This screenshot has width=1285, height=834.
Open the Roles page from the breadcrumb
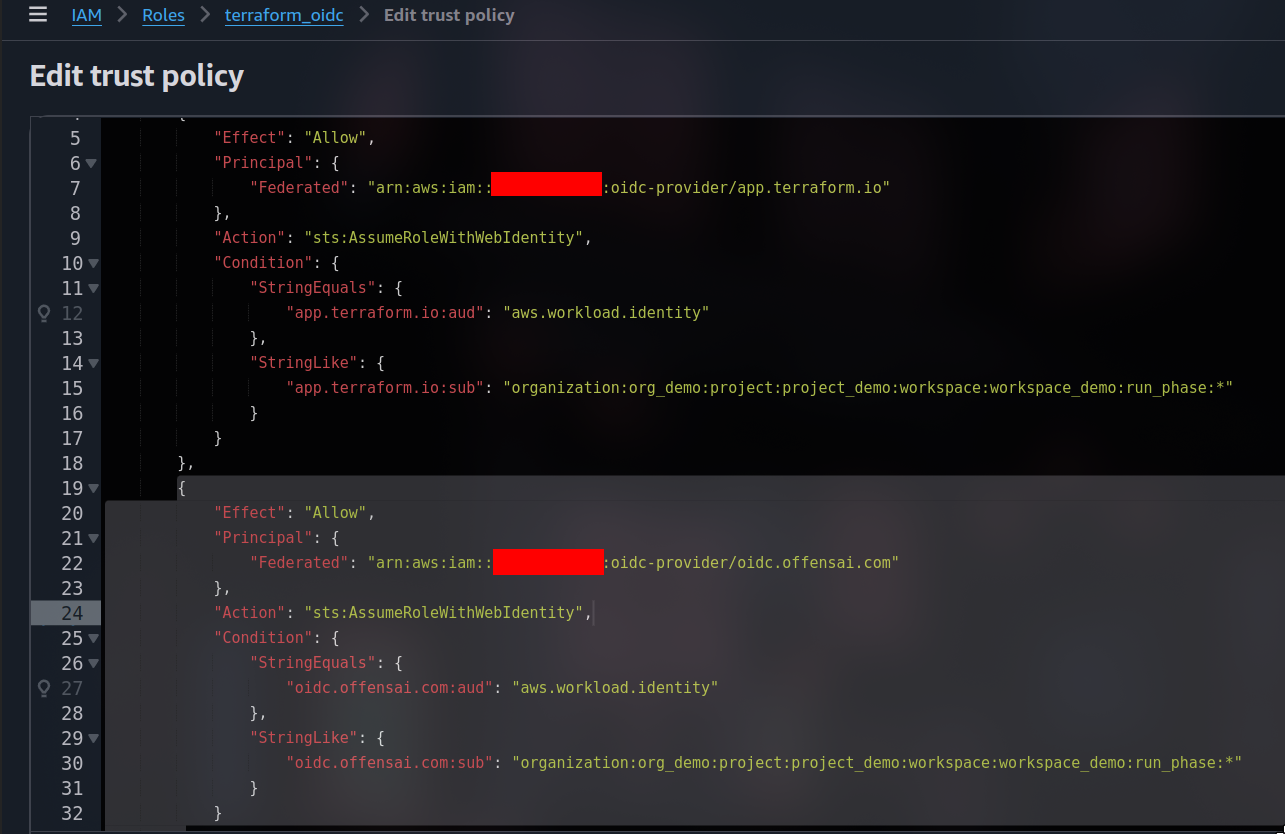pyautogui.click(x=163, y=15)
